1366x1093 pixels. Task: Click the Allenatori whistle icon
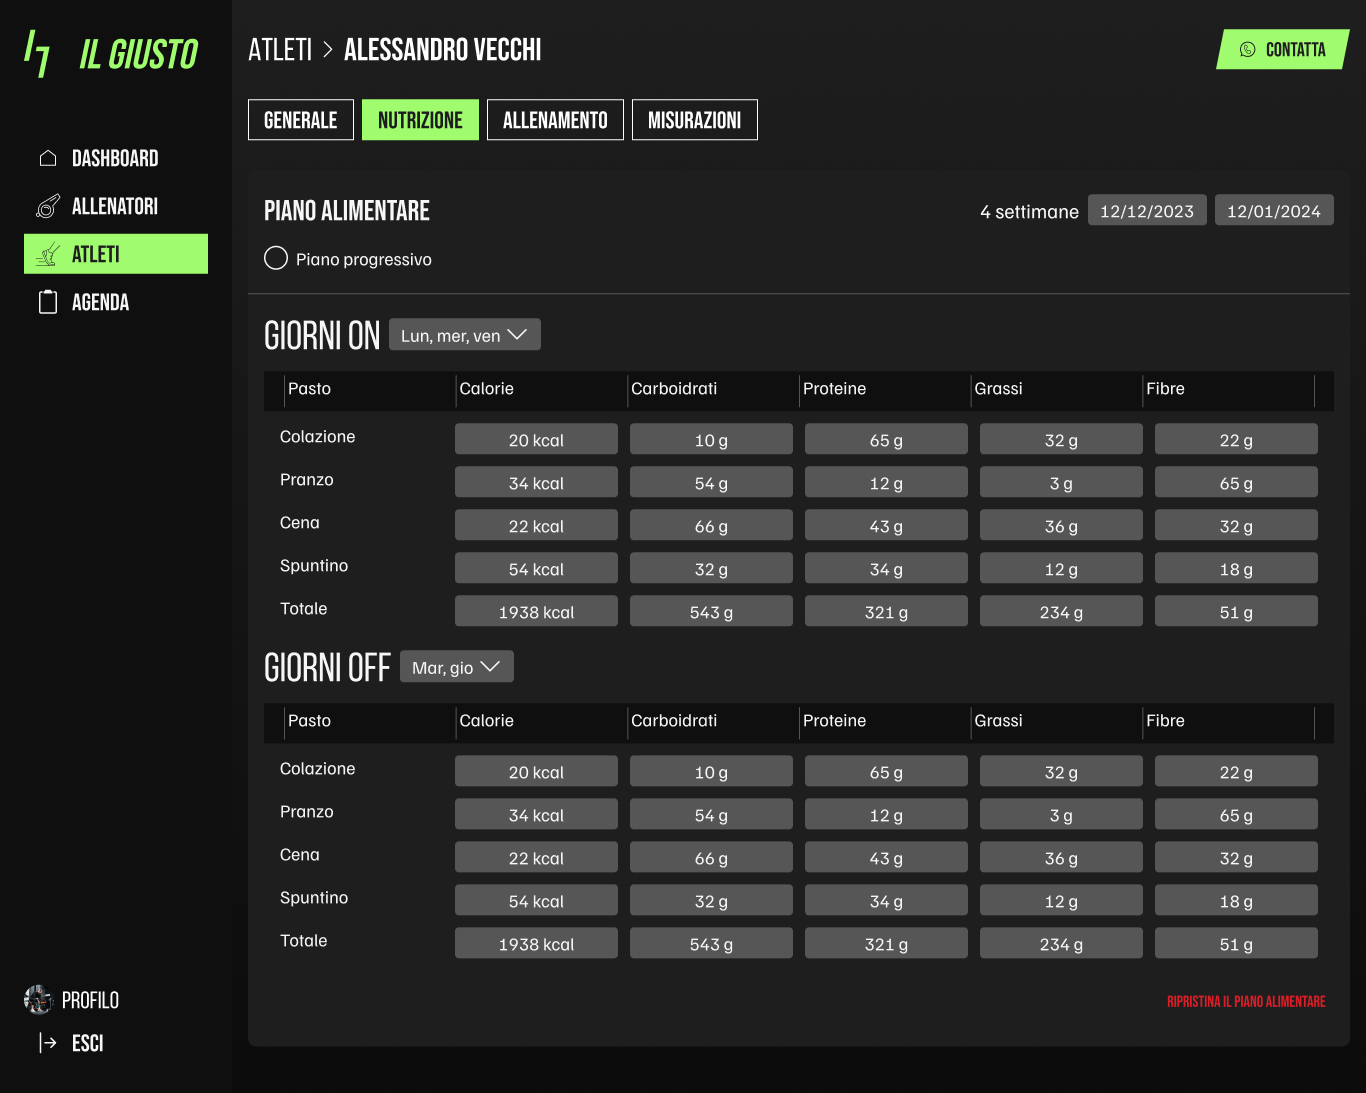[47, 206]
